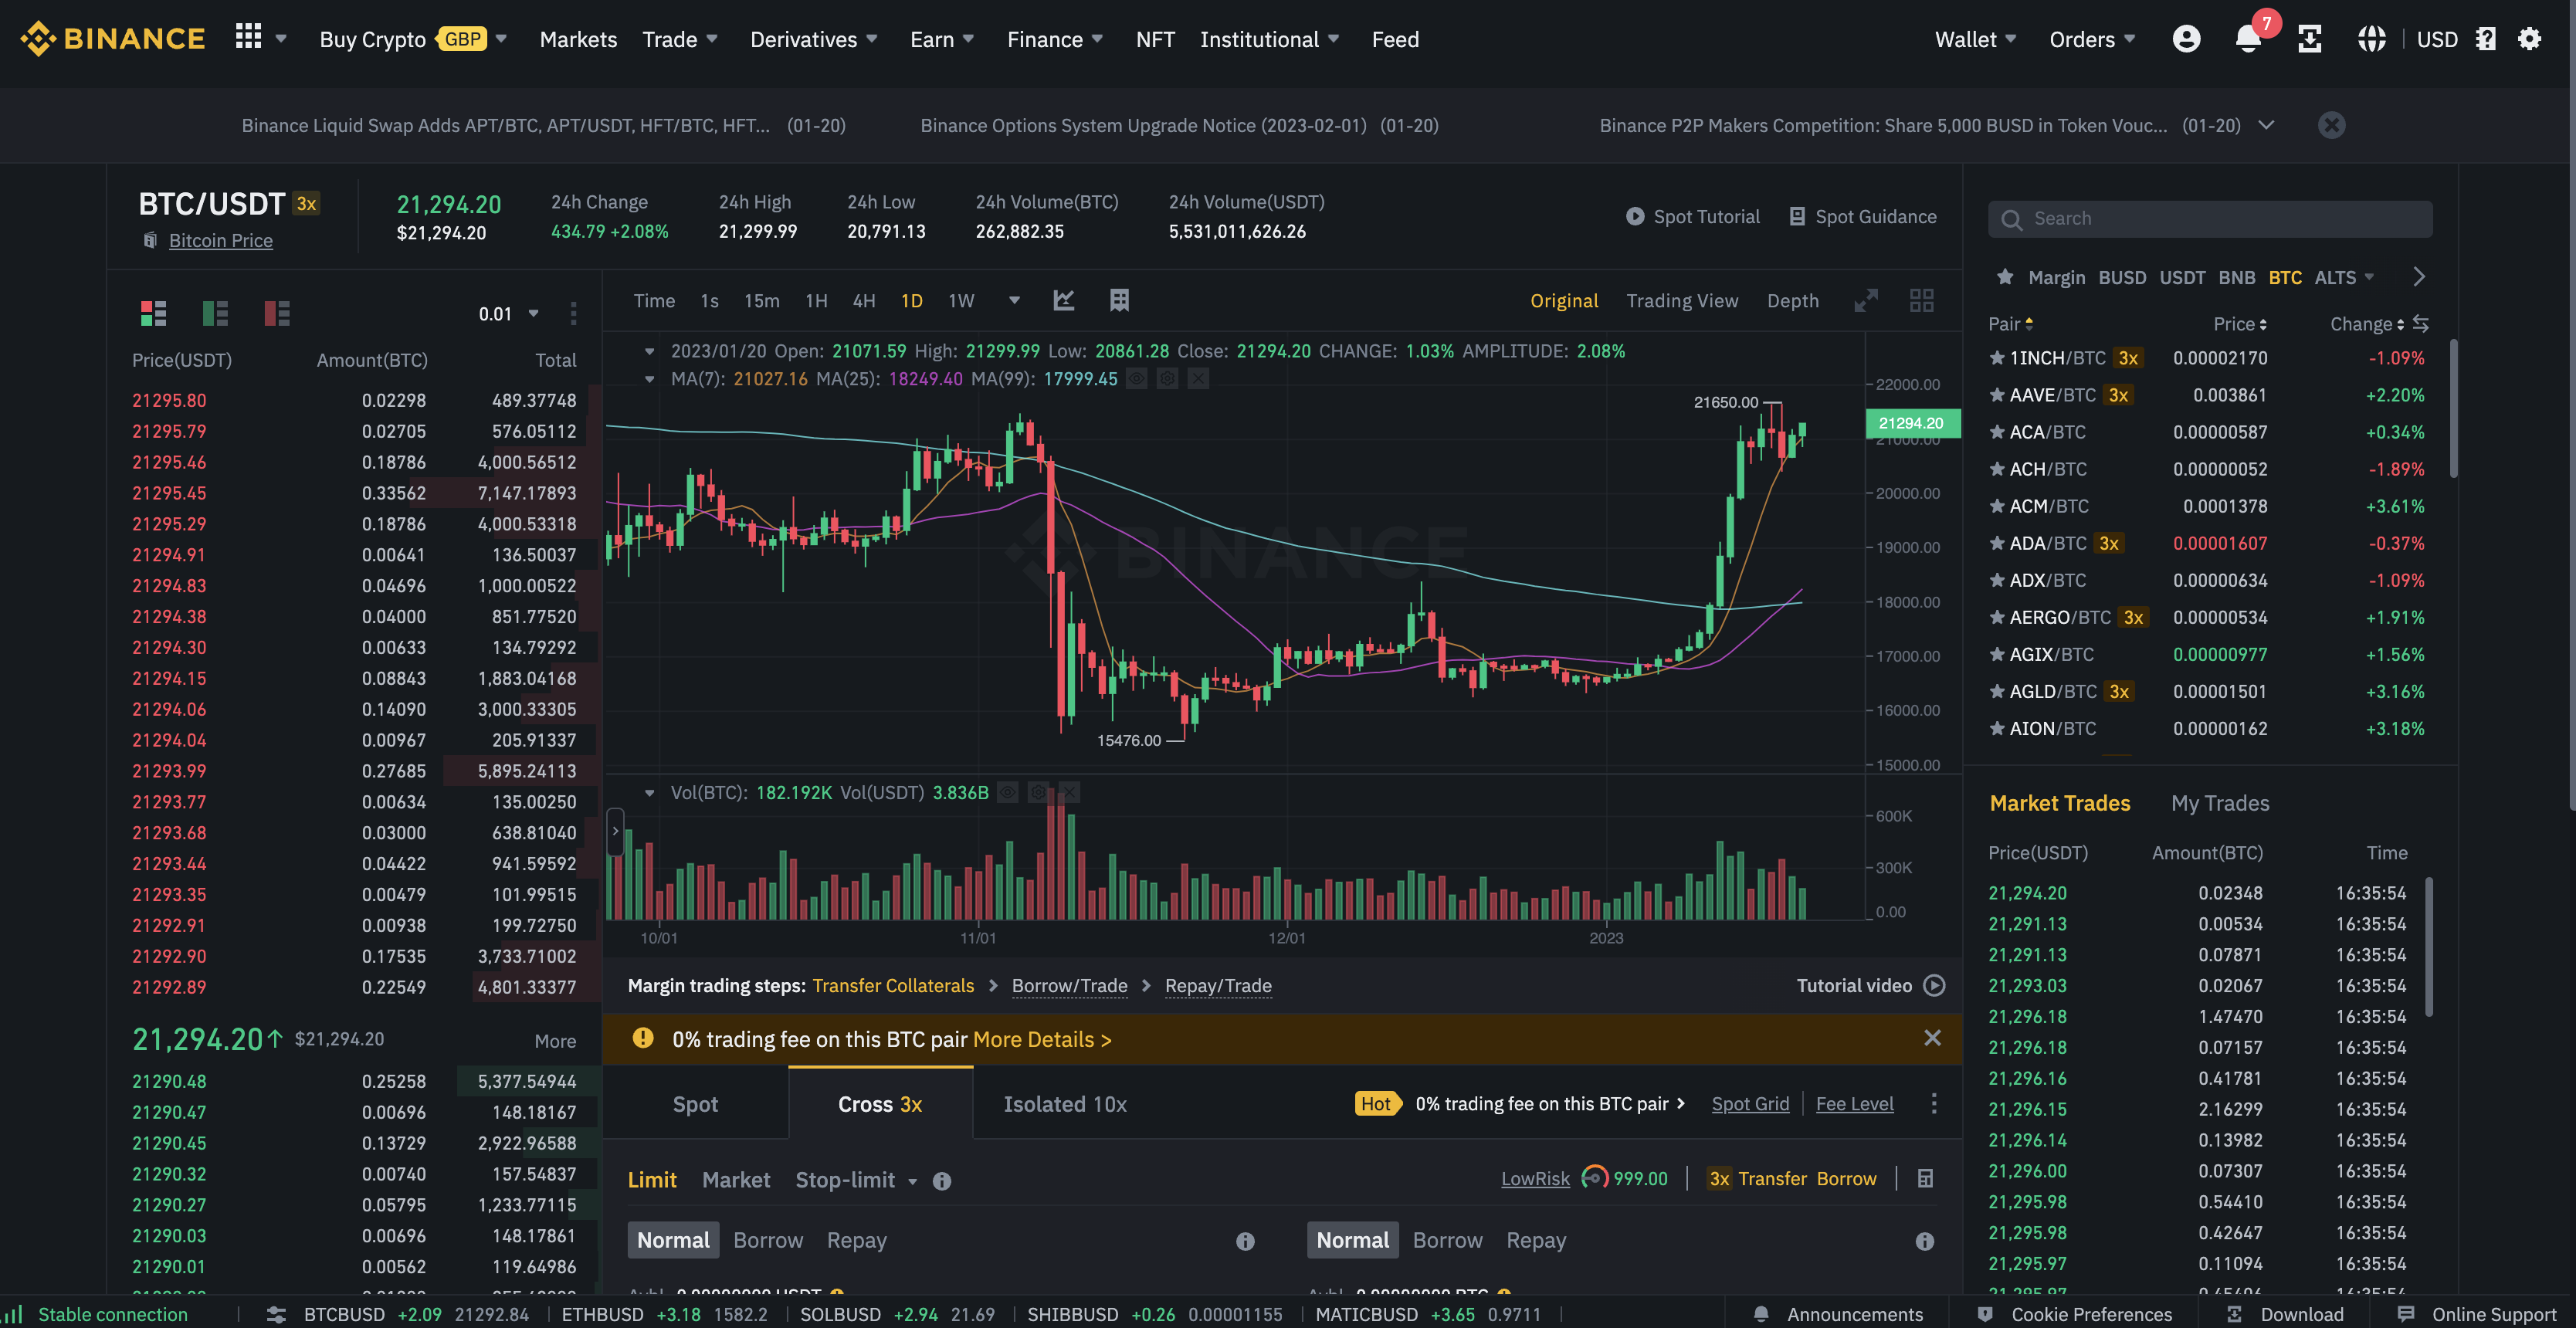Toggle MA indicator visibility eye icon
The width and height of the screenshot is (2576, 1328).
[1136, 379]
